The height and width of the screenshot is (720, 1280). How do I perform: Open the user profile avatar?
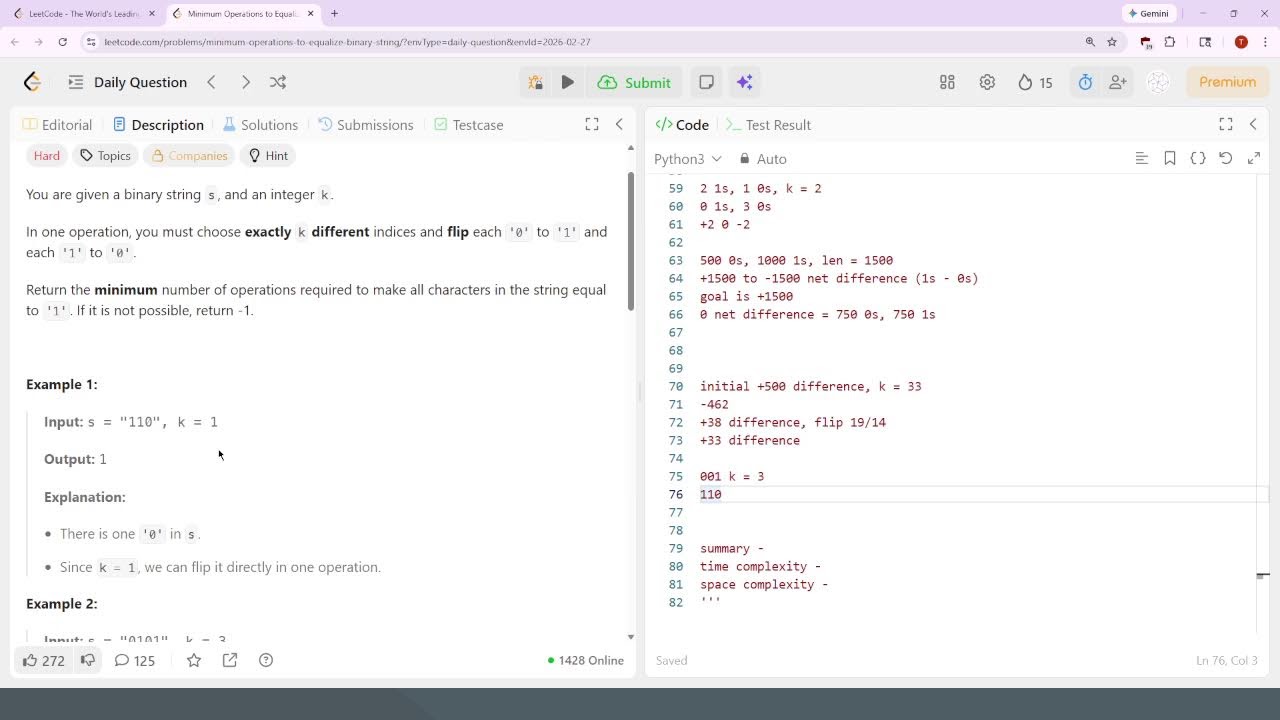pos(1158,82)
